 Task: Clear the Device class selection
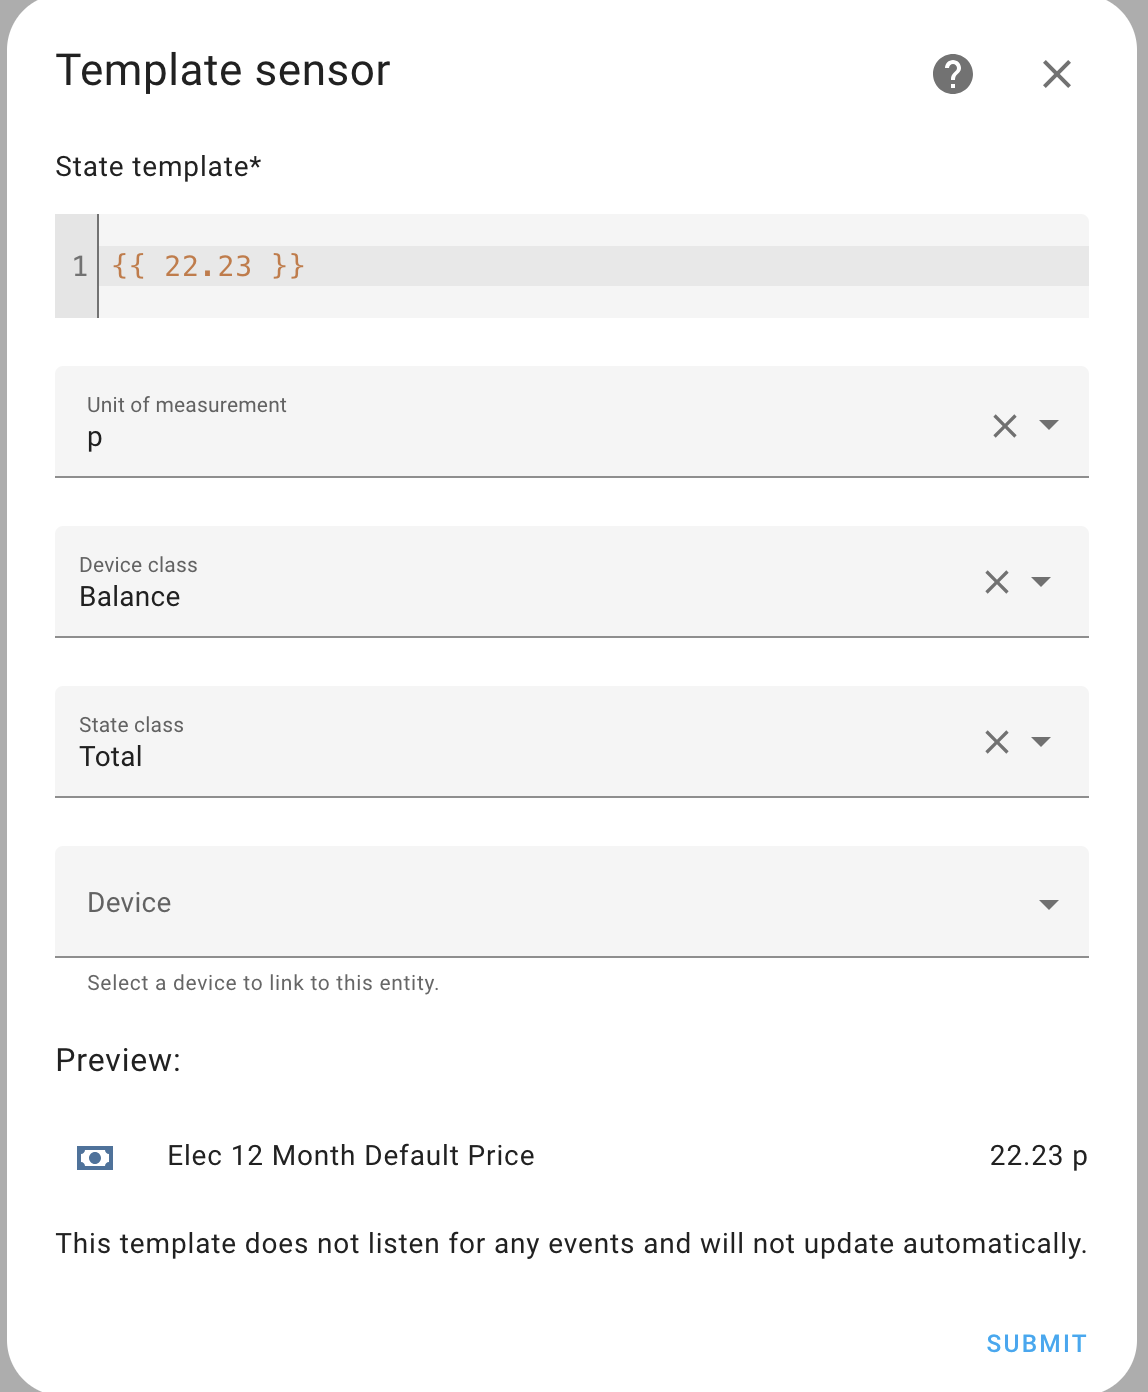[x=996, y=582]
